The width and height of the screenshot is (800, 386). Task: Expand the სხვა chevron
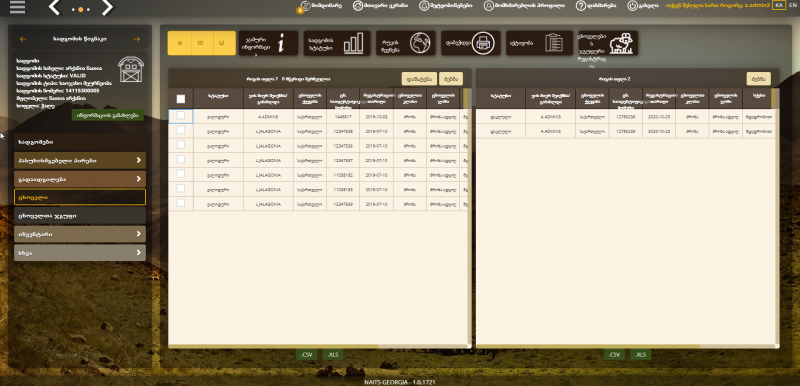138,252
